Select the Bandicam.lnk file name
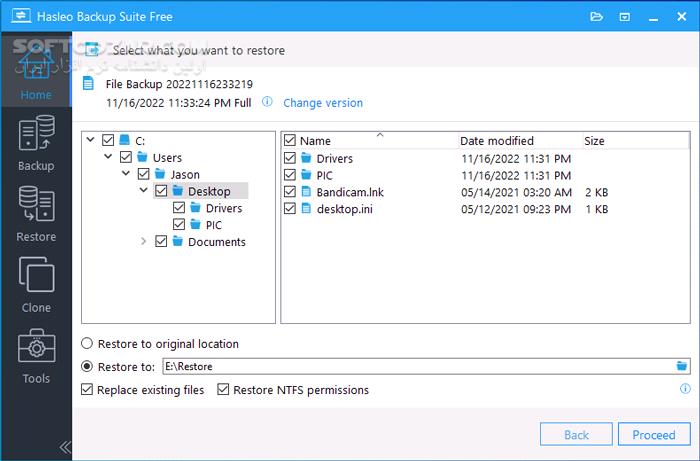This screenshot has width=700, height=461. [350, 192]
